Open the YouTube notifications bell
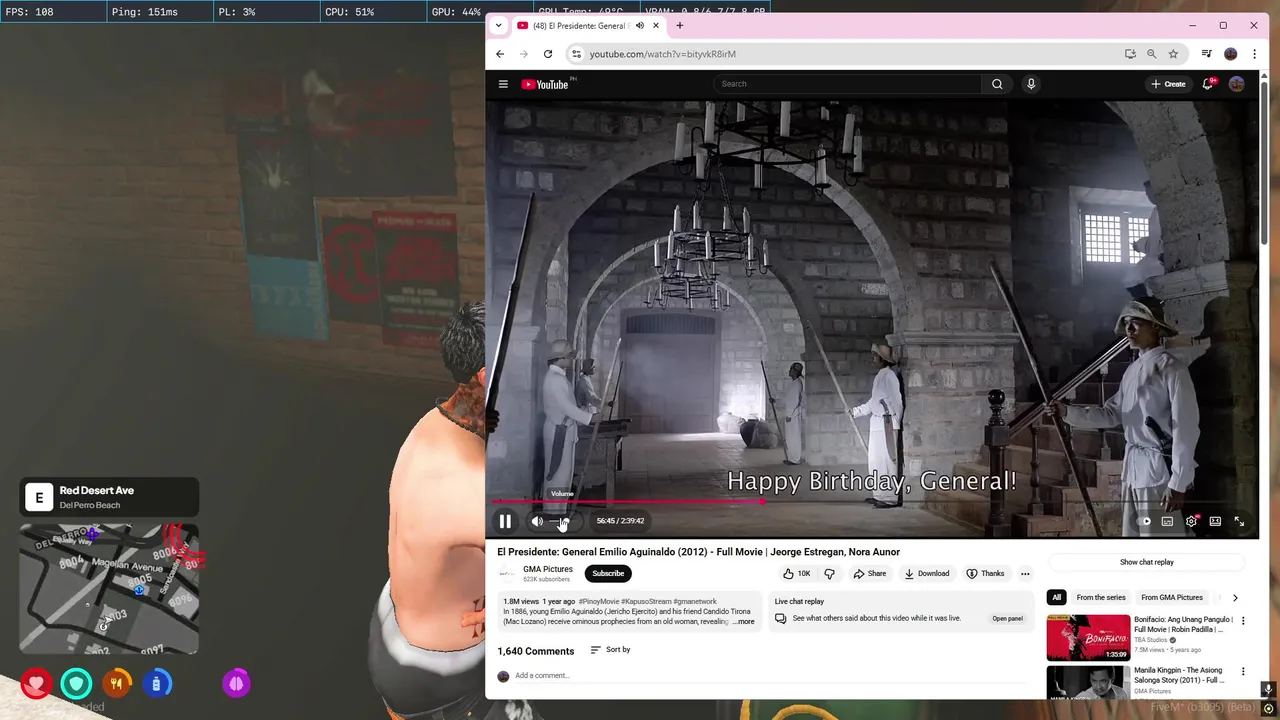This screenshot has height=720, width=1280. (x=1208, y=84)
